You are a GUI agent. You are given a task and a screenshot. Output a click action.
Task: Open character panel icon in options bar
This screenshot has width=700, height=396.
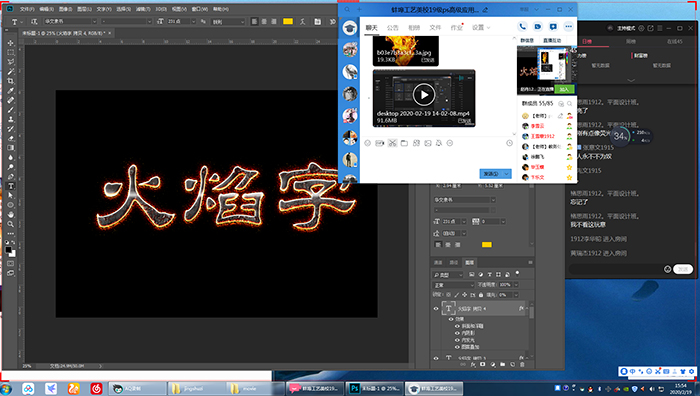pyautogui.click(x=317, y=21)
